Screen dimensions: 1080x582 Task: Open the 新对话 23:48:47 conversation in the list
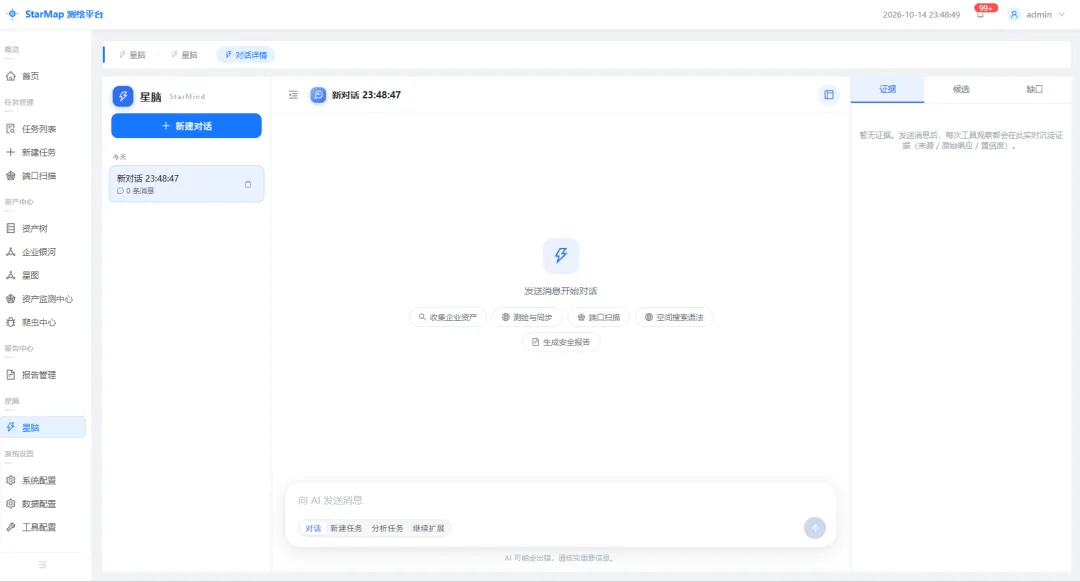(187, 184)
